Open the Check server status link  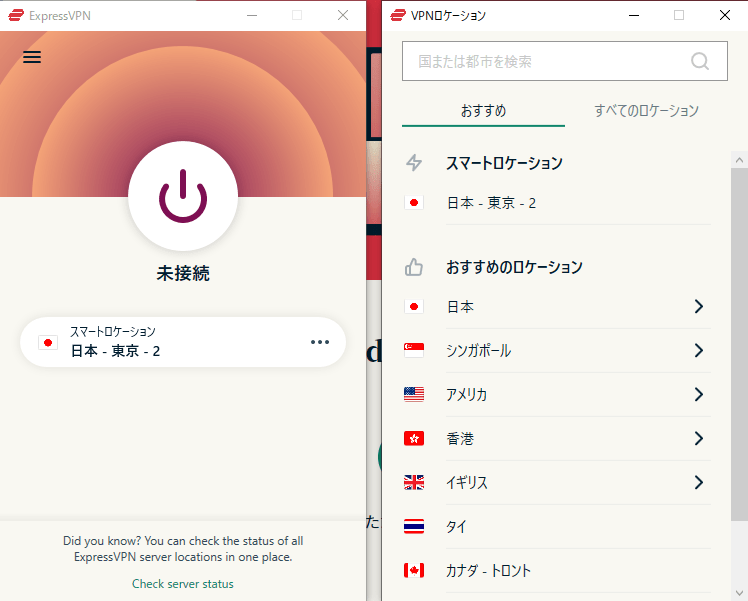tap(183, 584)
